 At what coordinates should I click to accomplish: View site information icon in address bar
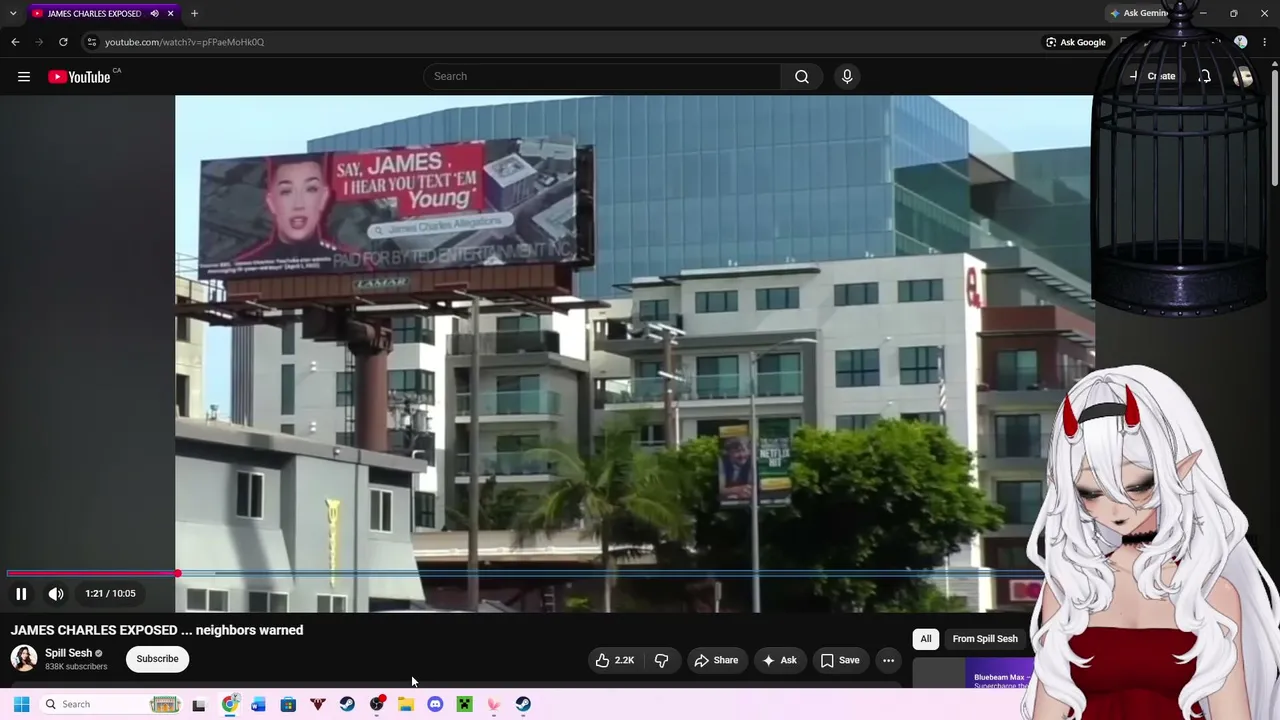[92, 42]
